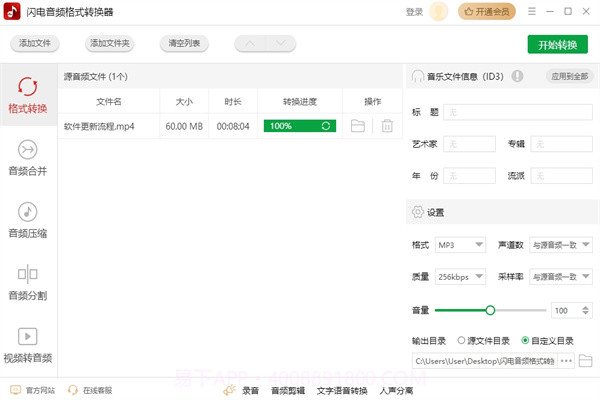Expand the 格式 MP3 dropdown
The image size is (600, 400).
(461, 245)
